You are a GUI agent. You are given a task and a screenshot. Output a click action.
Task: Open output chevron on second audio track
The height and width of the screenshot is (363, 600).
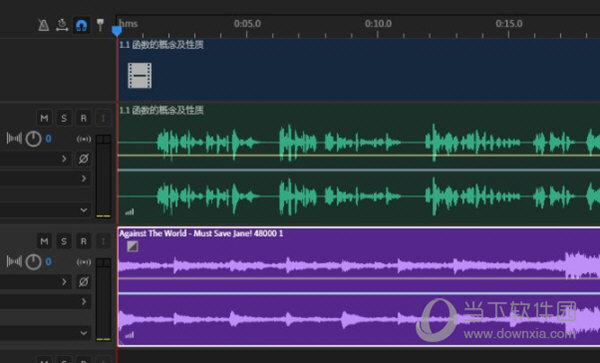point(83,302)
